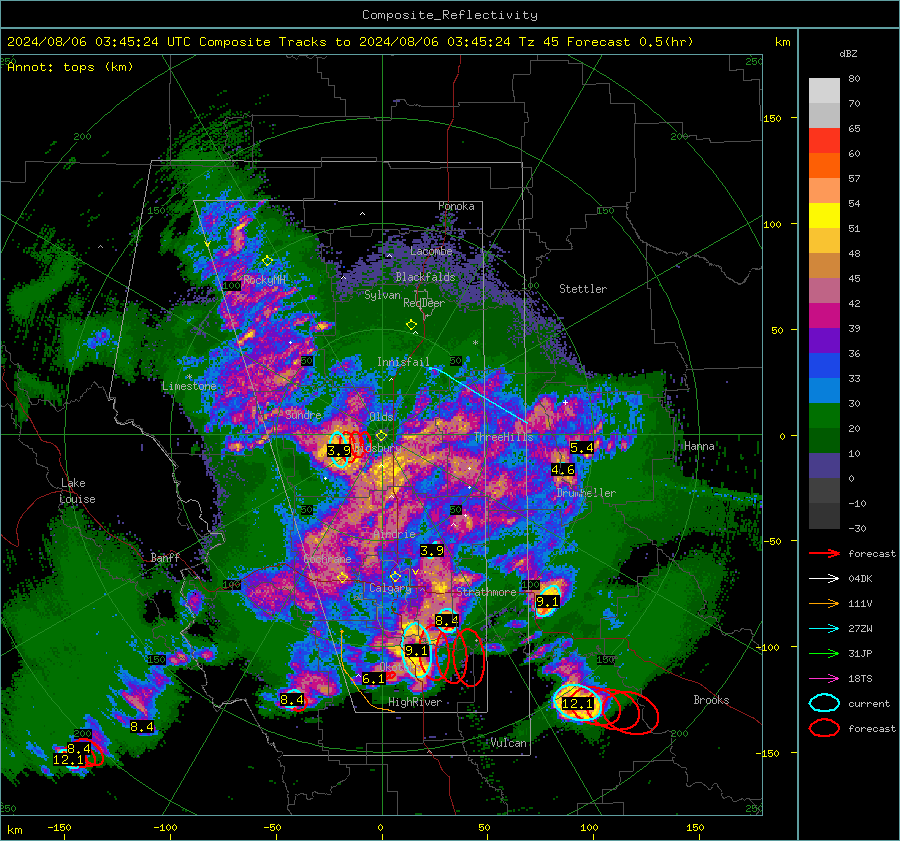Viewport: 900px width, 841px height.
Task: Click the HighRiver city label
Action: 415,702
